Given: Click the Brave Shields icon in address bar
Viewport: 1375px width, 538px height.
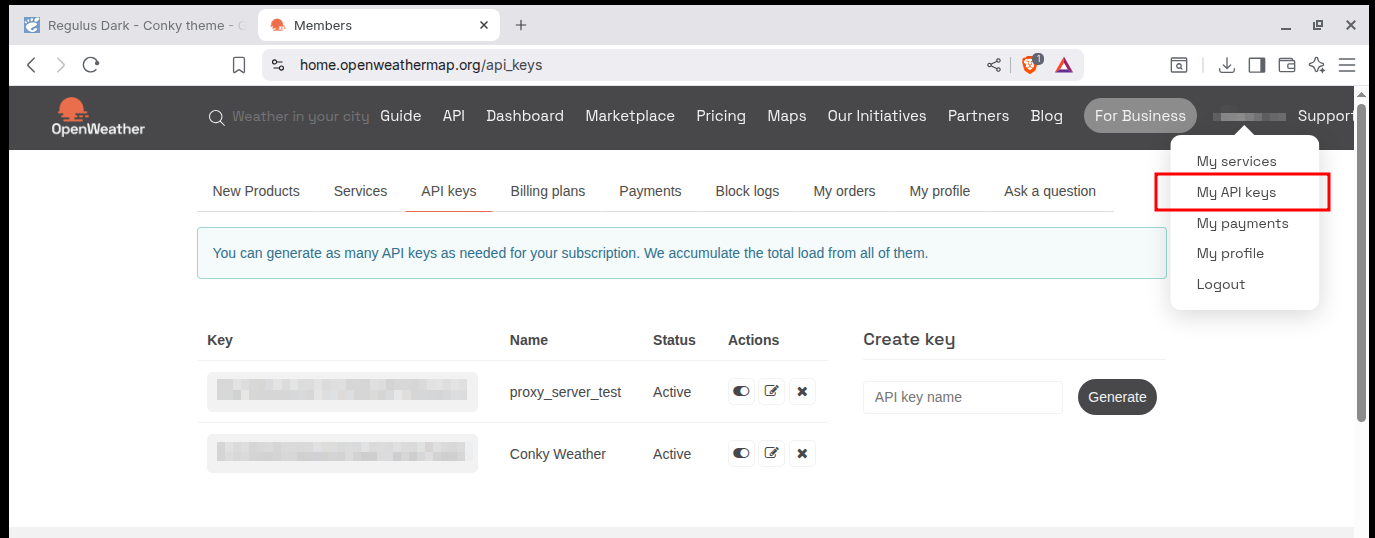Looking at the screenshot, I should point(1030,65).
